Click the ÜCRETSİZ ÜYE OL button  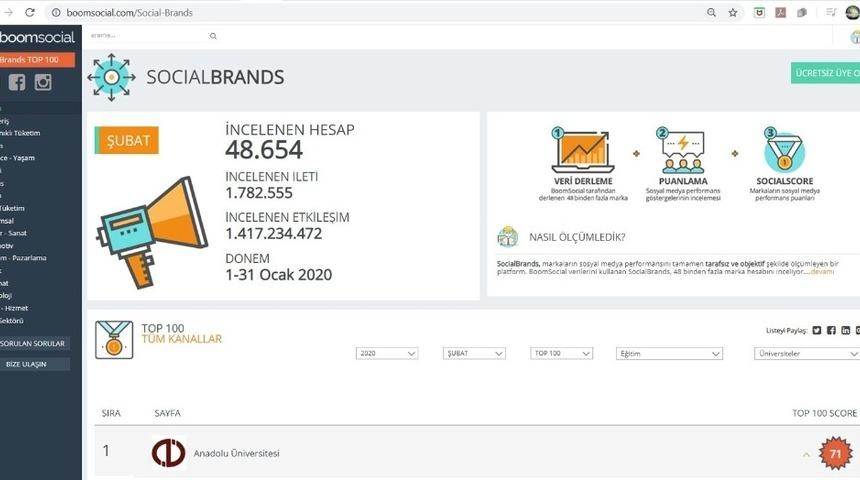pyautogui.click(x=825, y=75)
